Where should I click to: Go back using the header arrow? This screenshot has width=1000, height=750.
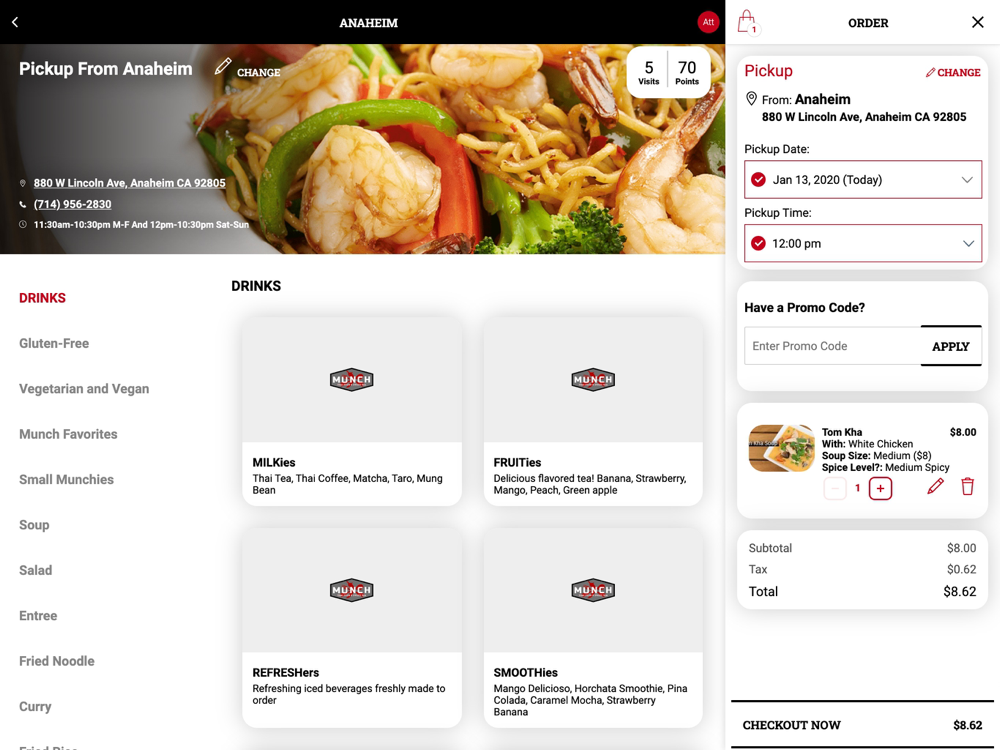tap(15, 22)
